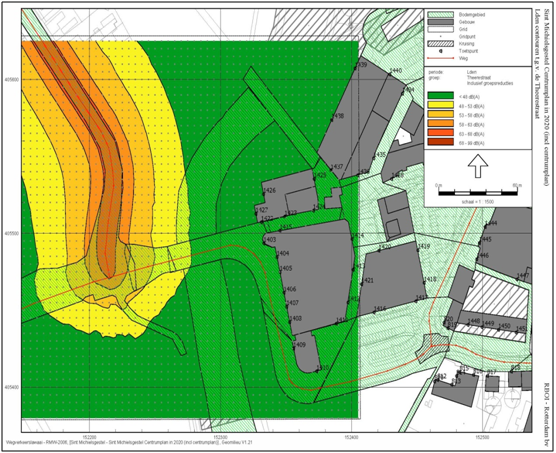Image resolution: width=556 pixels, height=453 pixels.
Task: Click test point 1403 on the building
Action: click(x=269, y=240)
